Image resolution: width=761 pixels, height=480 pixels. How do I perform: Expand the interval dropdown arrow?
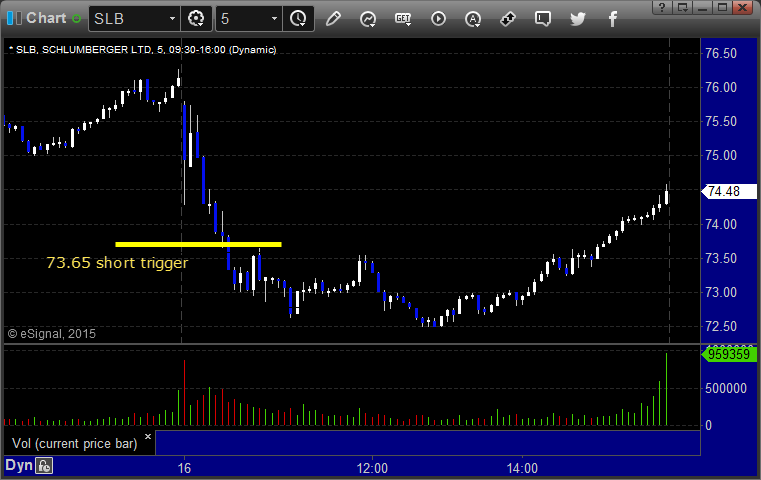pyautogui.click(x=274, y=18)
